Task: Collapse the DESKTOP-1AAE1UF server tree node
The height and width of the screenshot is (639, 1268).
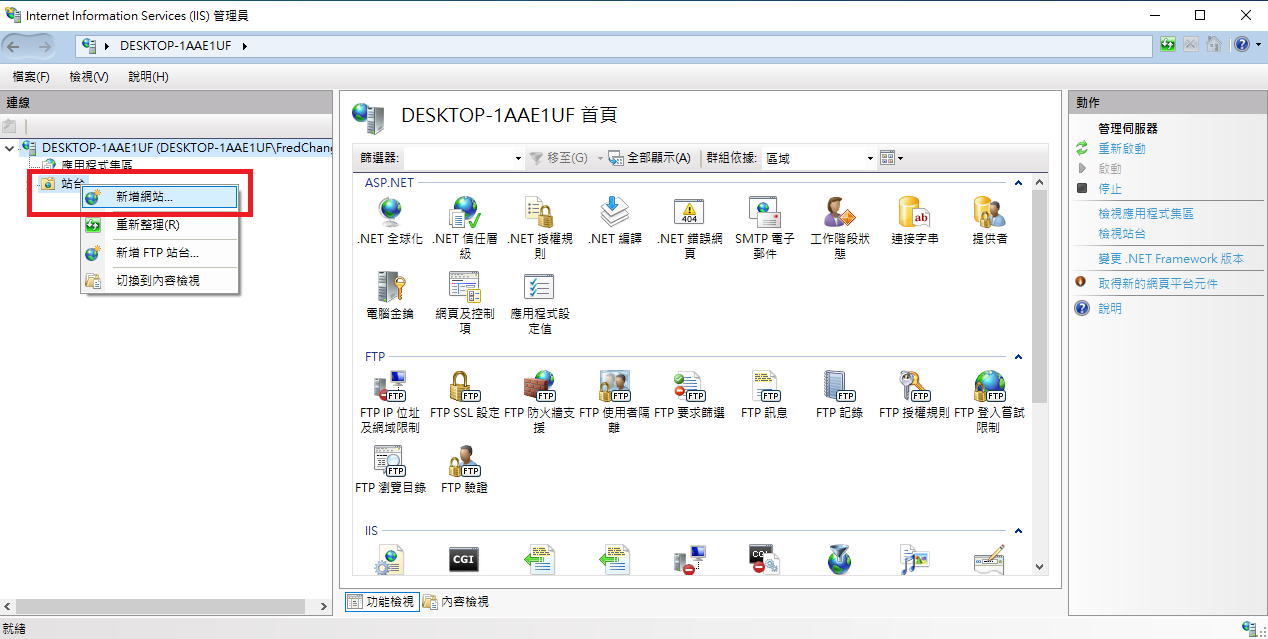Action: [x=10, y=148]
